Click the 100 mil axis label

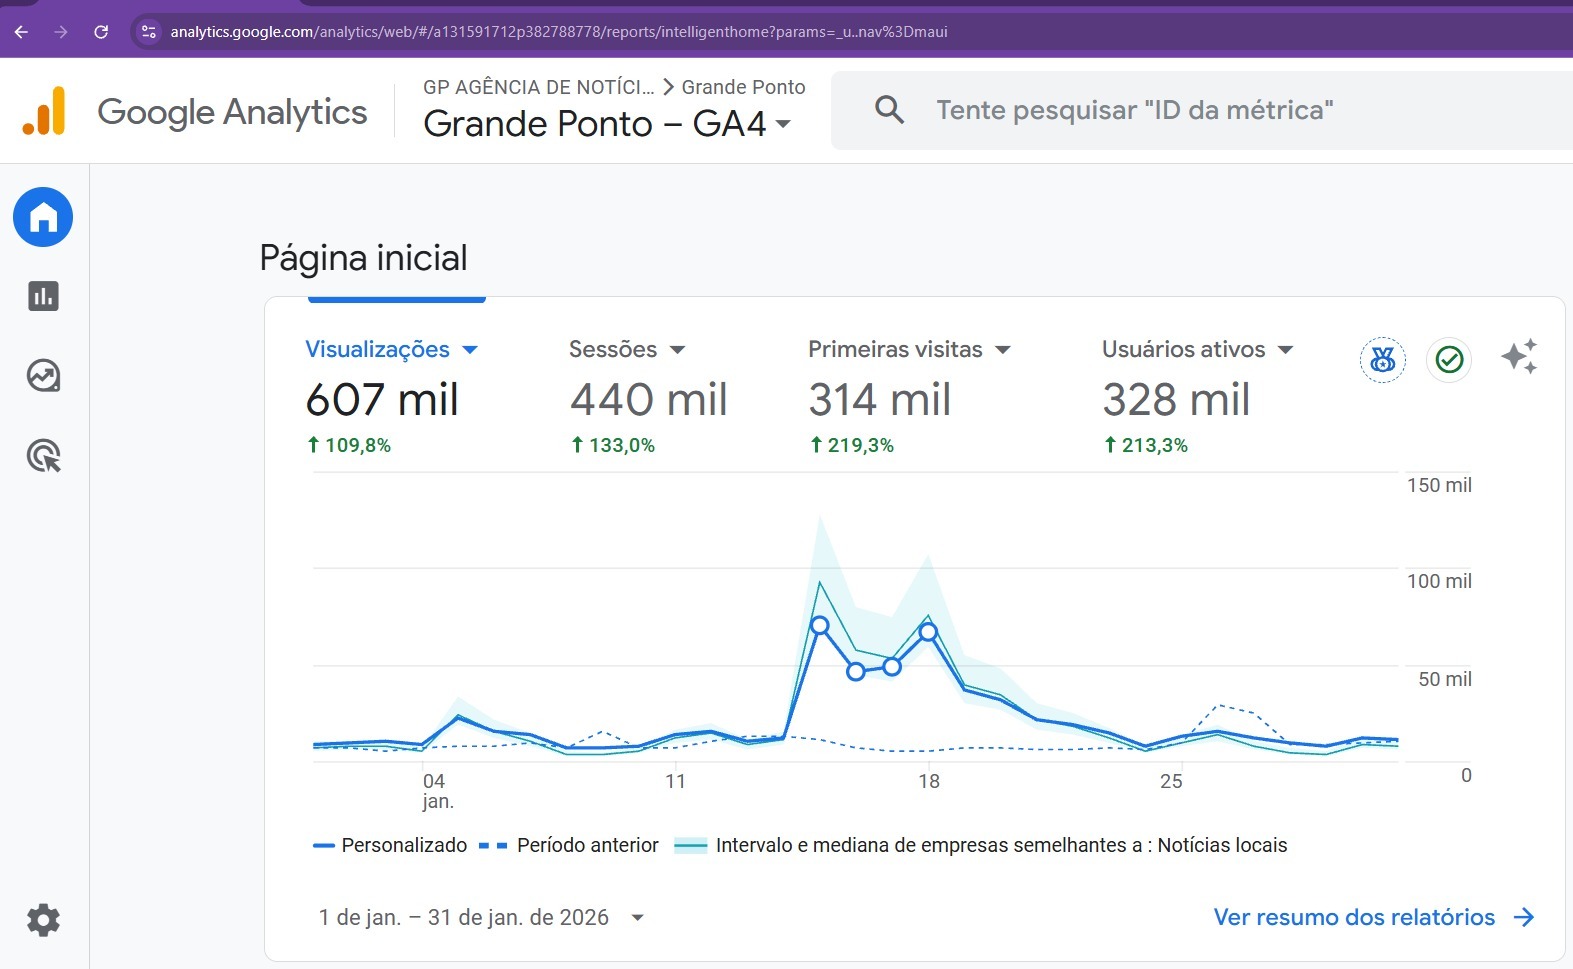coord(1439,581)
